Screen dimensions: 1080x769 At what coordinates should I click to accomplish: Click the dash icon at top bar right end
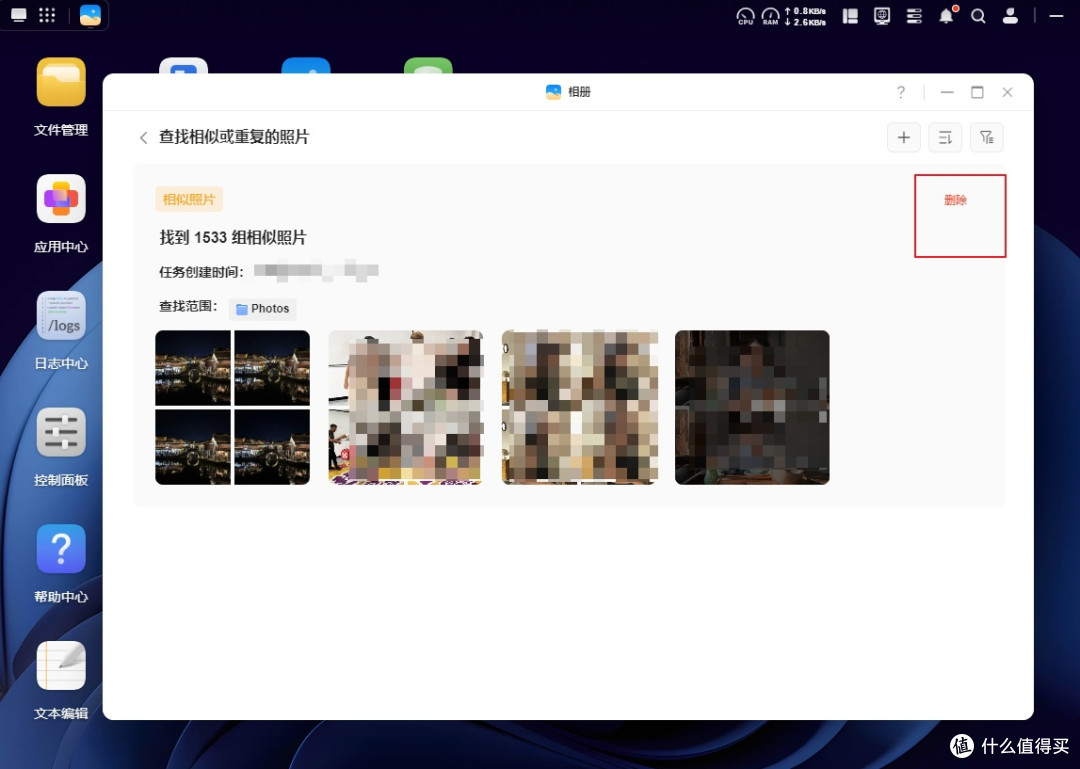(x=1056, y=16)
